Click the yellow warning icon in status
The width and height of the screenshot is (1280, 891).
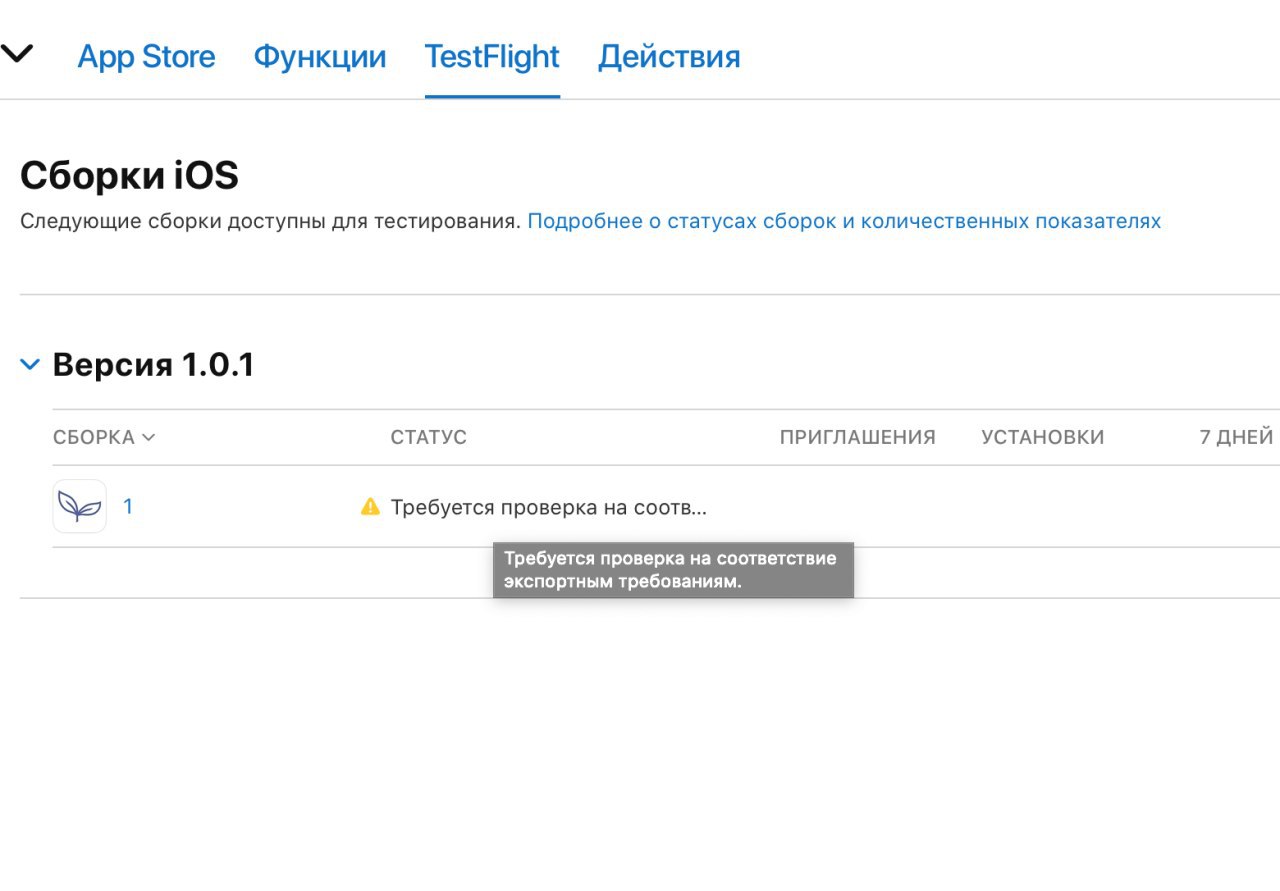pos(370,506)
